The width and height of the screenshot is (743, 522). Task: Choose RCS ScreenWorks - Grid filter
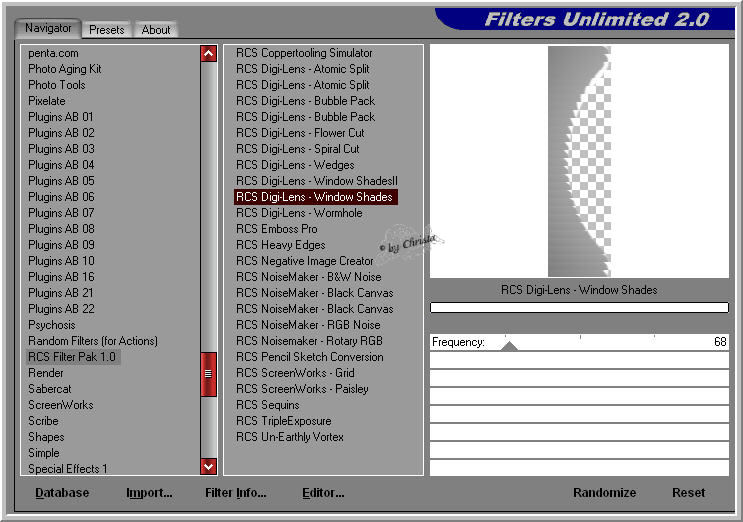pyautogui.click(x=295, y=373)
